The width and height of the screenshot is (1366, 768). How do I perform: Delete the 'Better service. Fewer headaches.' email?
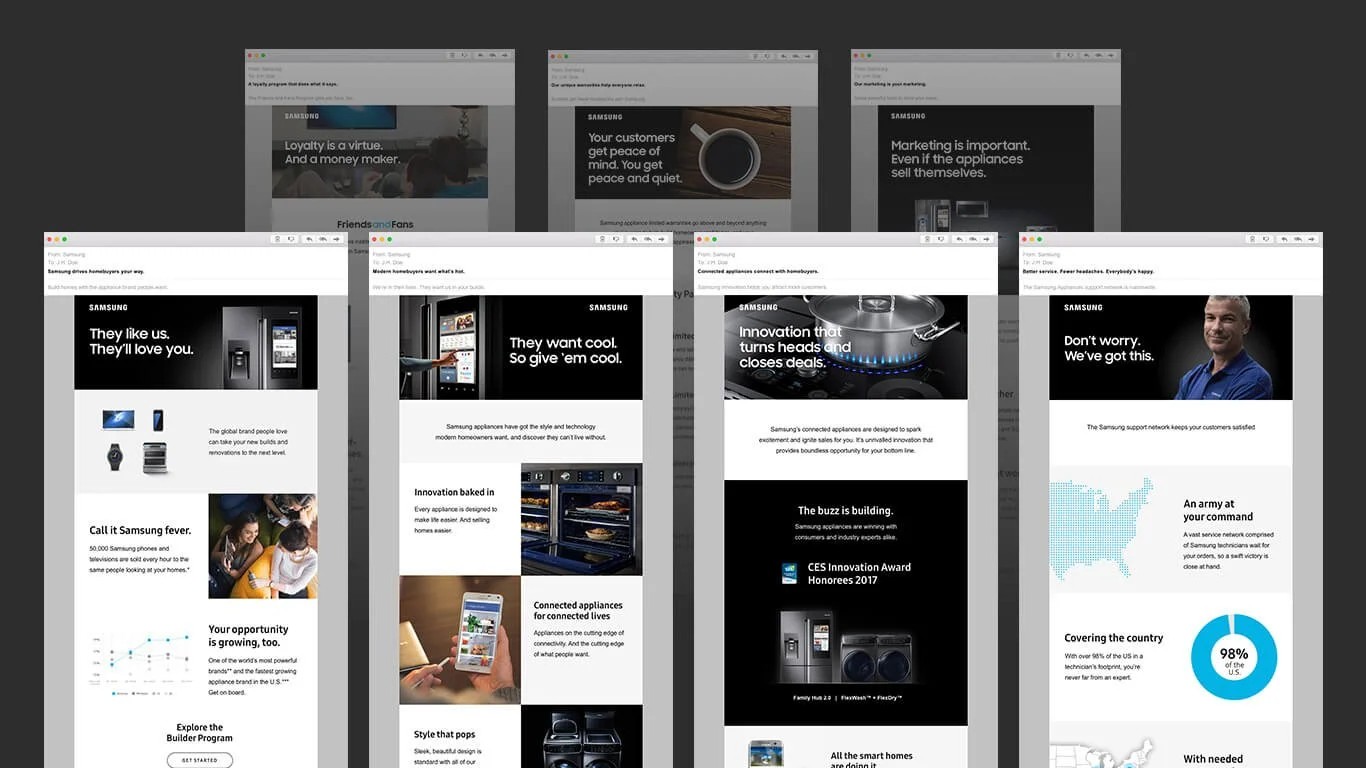coord(1252,239)
